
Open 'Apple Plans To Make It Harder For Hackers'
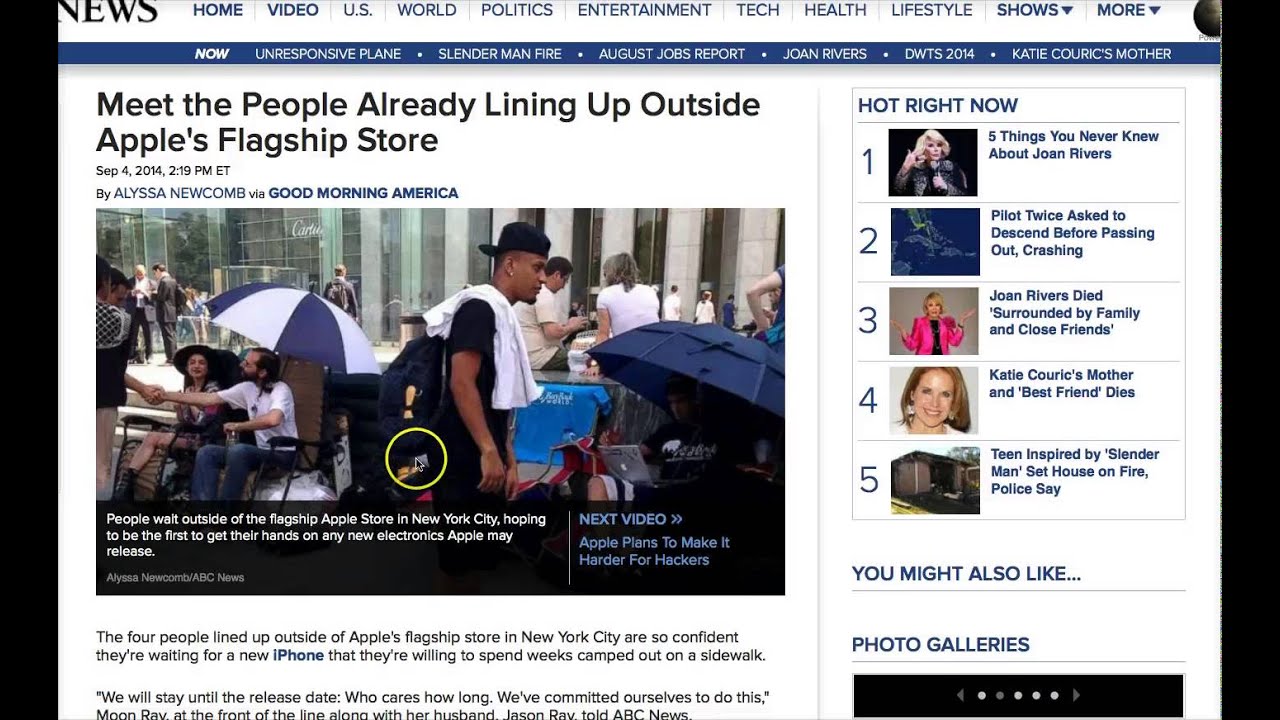coord(654,551)
